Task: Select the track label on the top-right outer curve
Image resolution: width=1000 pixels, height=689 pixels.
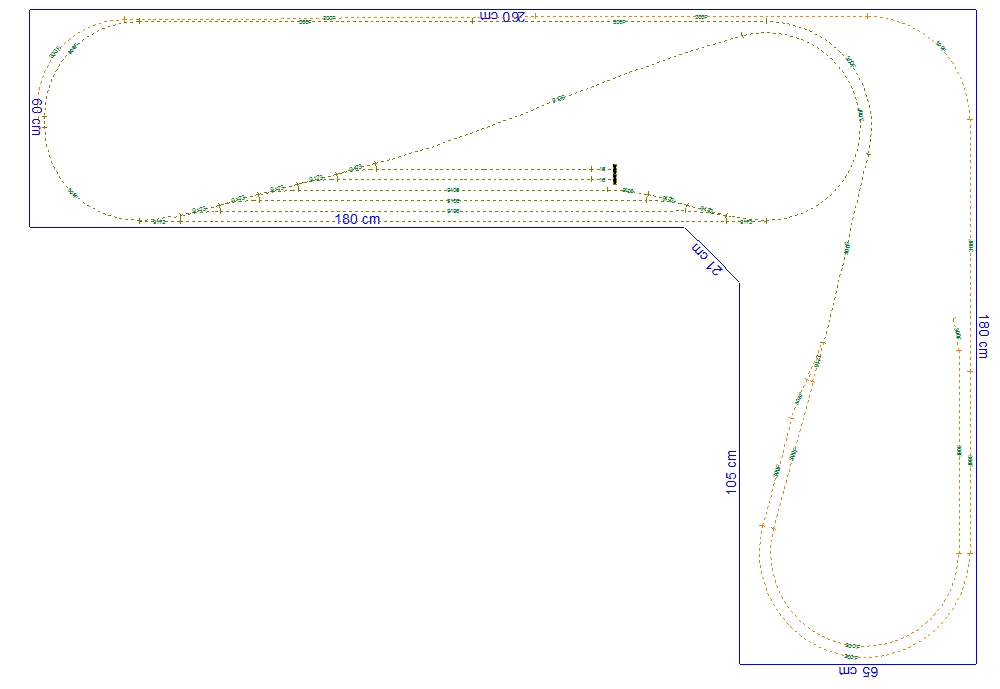Action: coord(941,46)
